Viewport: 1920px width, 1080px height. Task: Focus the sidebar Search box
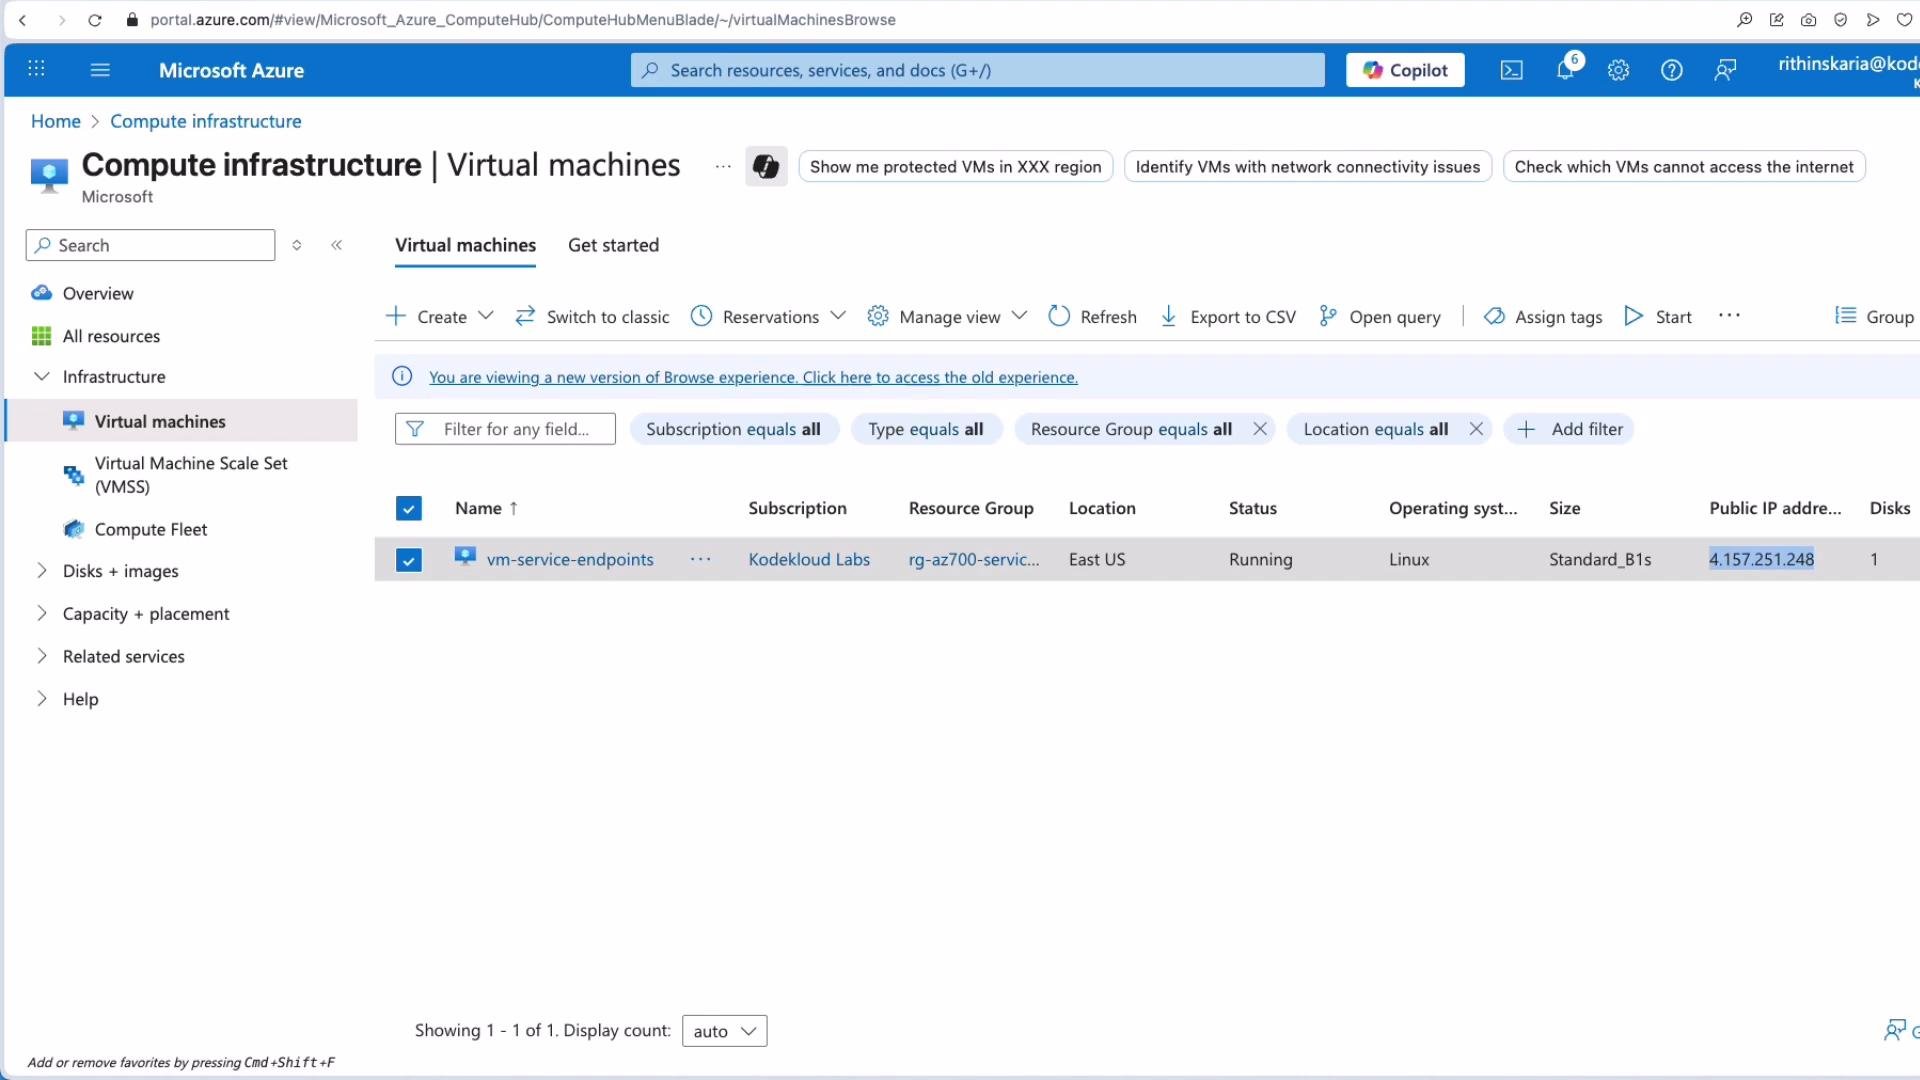pyautogui.click(x=150, y=245)
